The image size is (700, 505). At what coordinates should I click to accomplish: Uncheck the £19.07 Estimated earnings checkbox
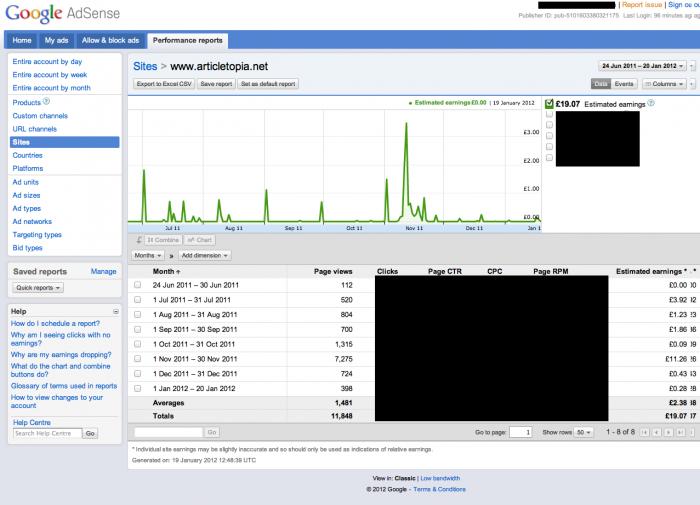pyautogui.click(x=549, y=104)
